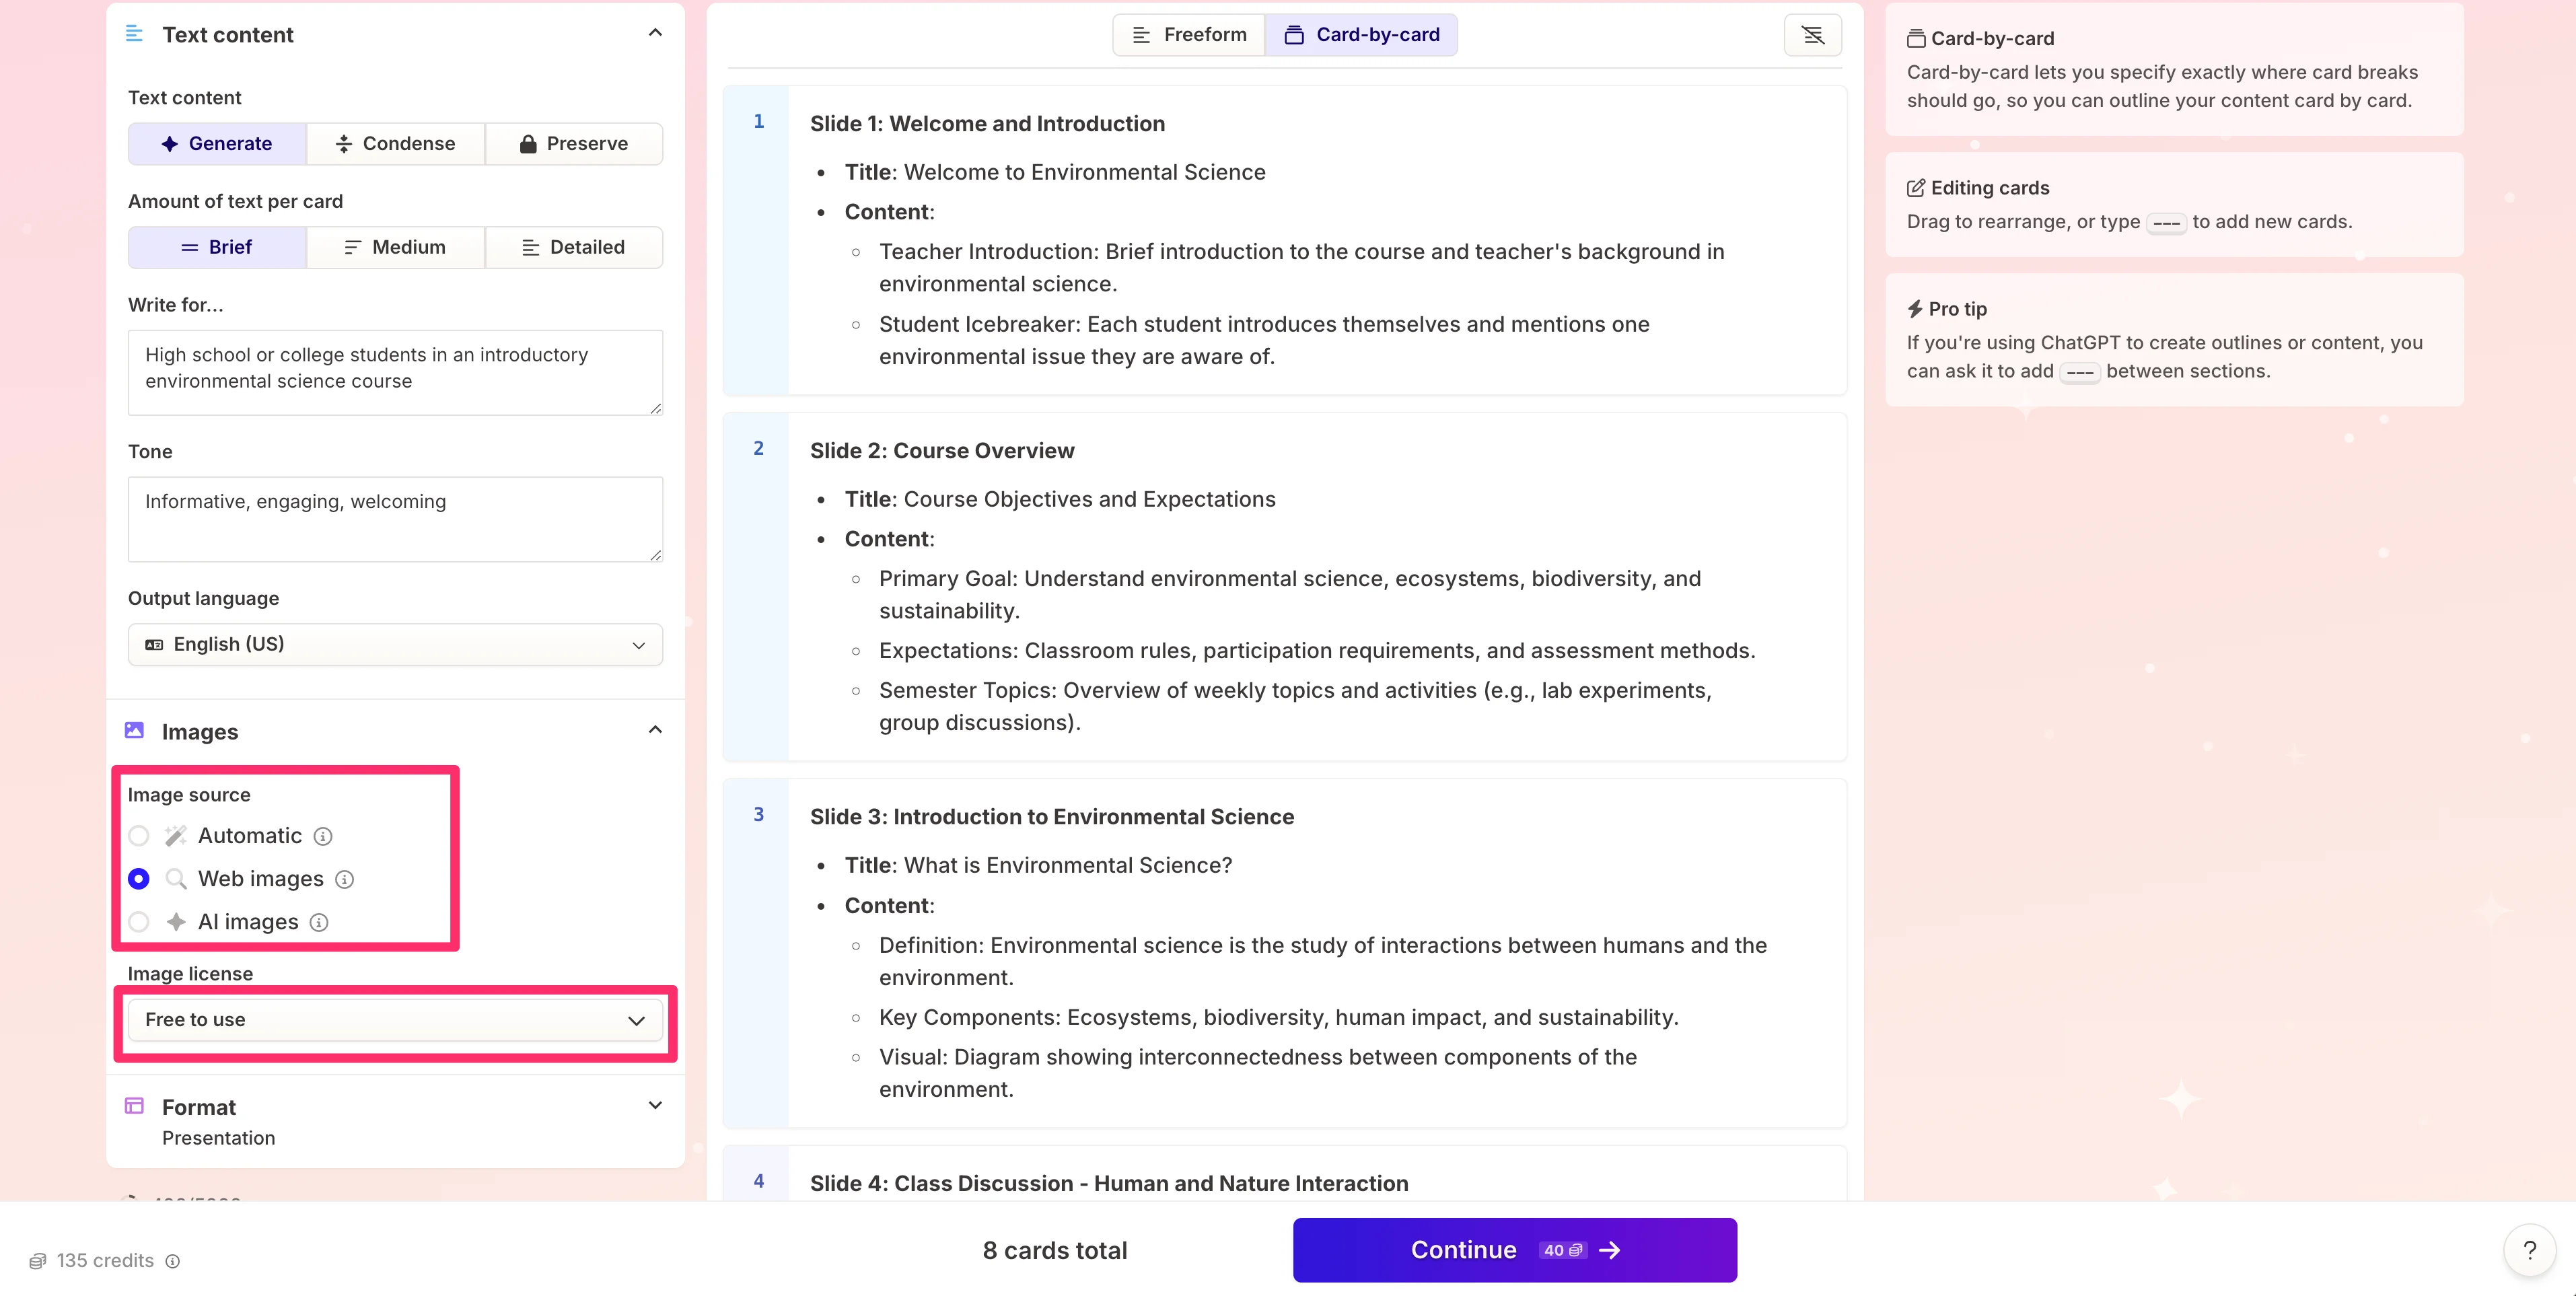The height and width of the screenshot is (1296, 2576).
Task: Click the info icon next to Web images
Action: coord(344,879)
